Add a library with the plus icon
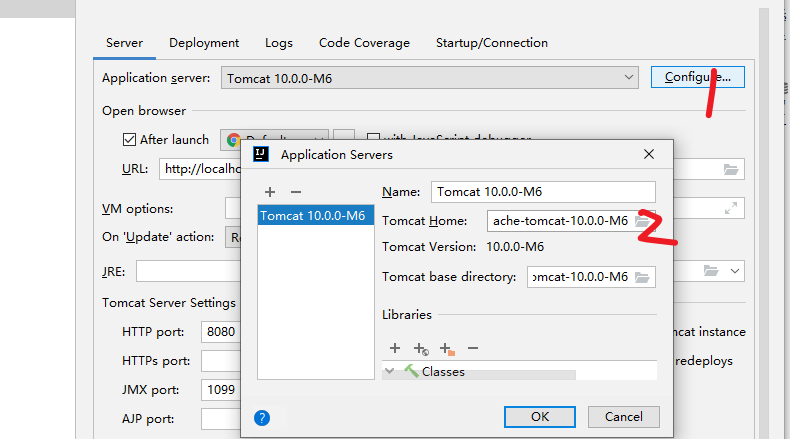Image resolution: width=790 pixels, height=439 pixels. (x=395, y=348)
